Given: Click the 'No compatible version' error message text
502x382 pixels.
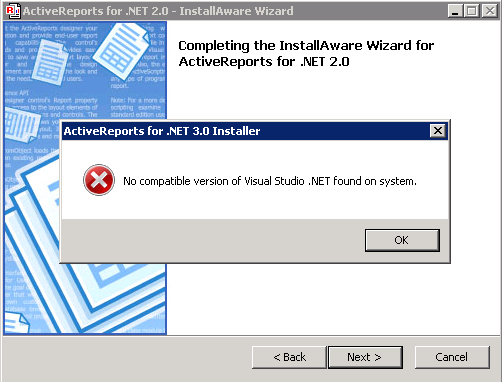Looking at the screenshot, I should coord(270,181).
